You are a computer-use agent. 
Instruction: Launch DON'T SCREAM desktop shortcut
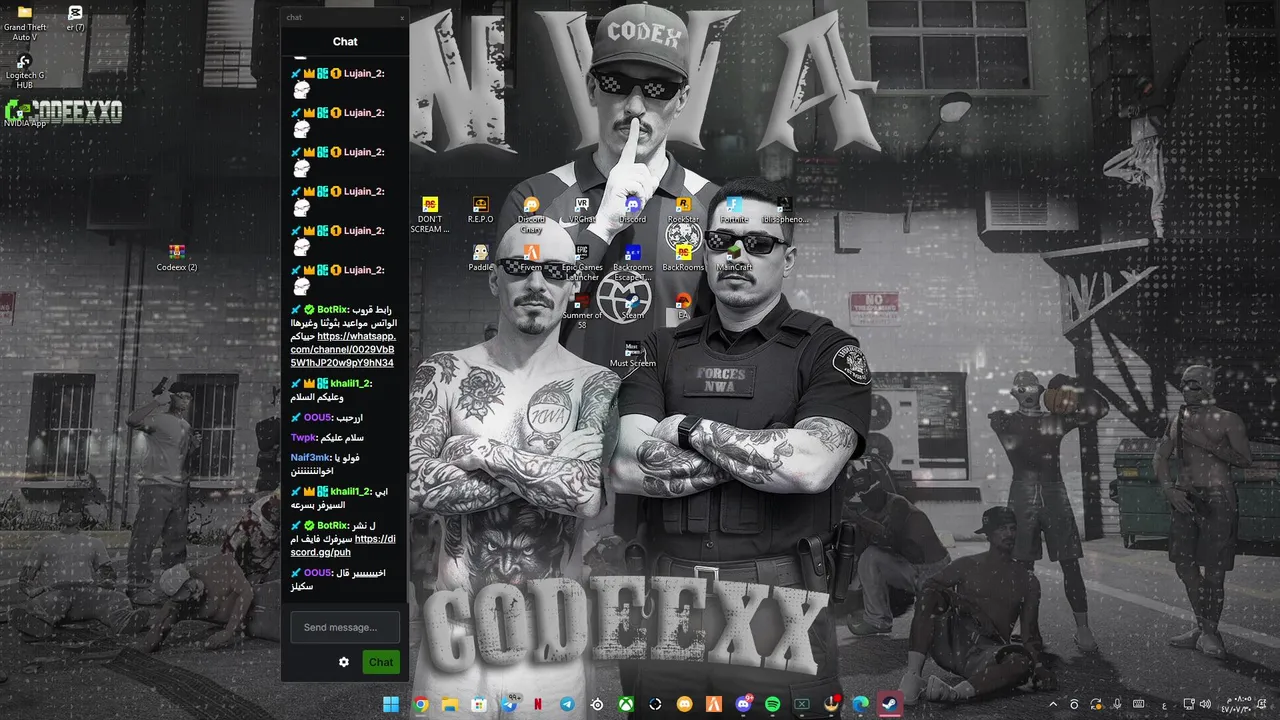coord(430,215)
